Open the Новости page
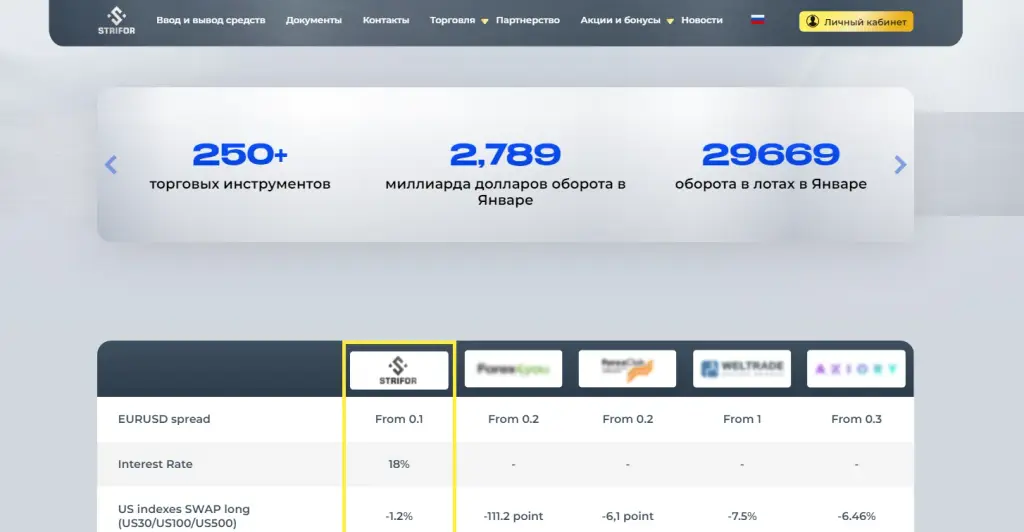1024x532 pixels. click(702, 20)
